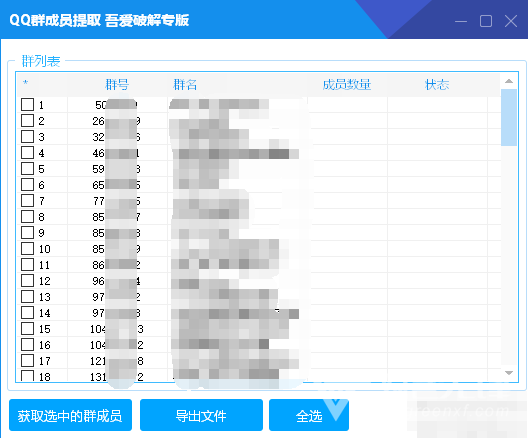Viewport: 528px width, 438px height.
Task: Tick the checkbox for row 9
Action: tap(27, 233)
